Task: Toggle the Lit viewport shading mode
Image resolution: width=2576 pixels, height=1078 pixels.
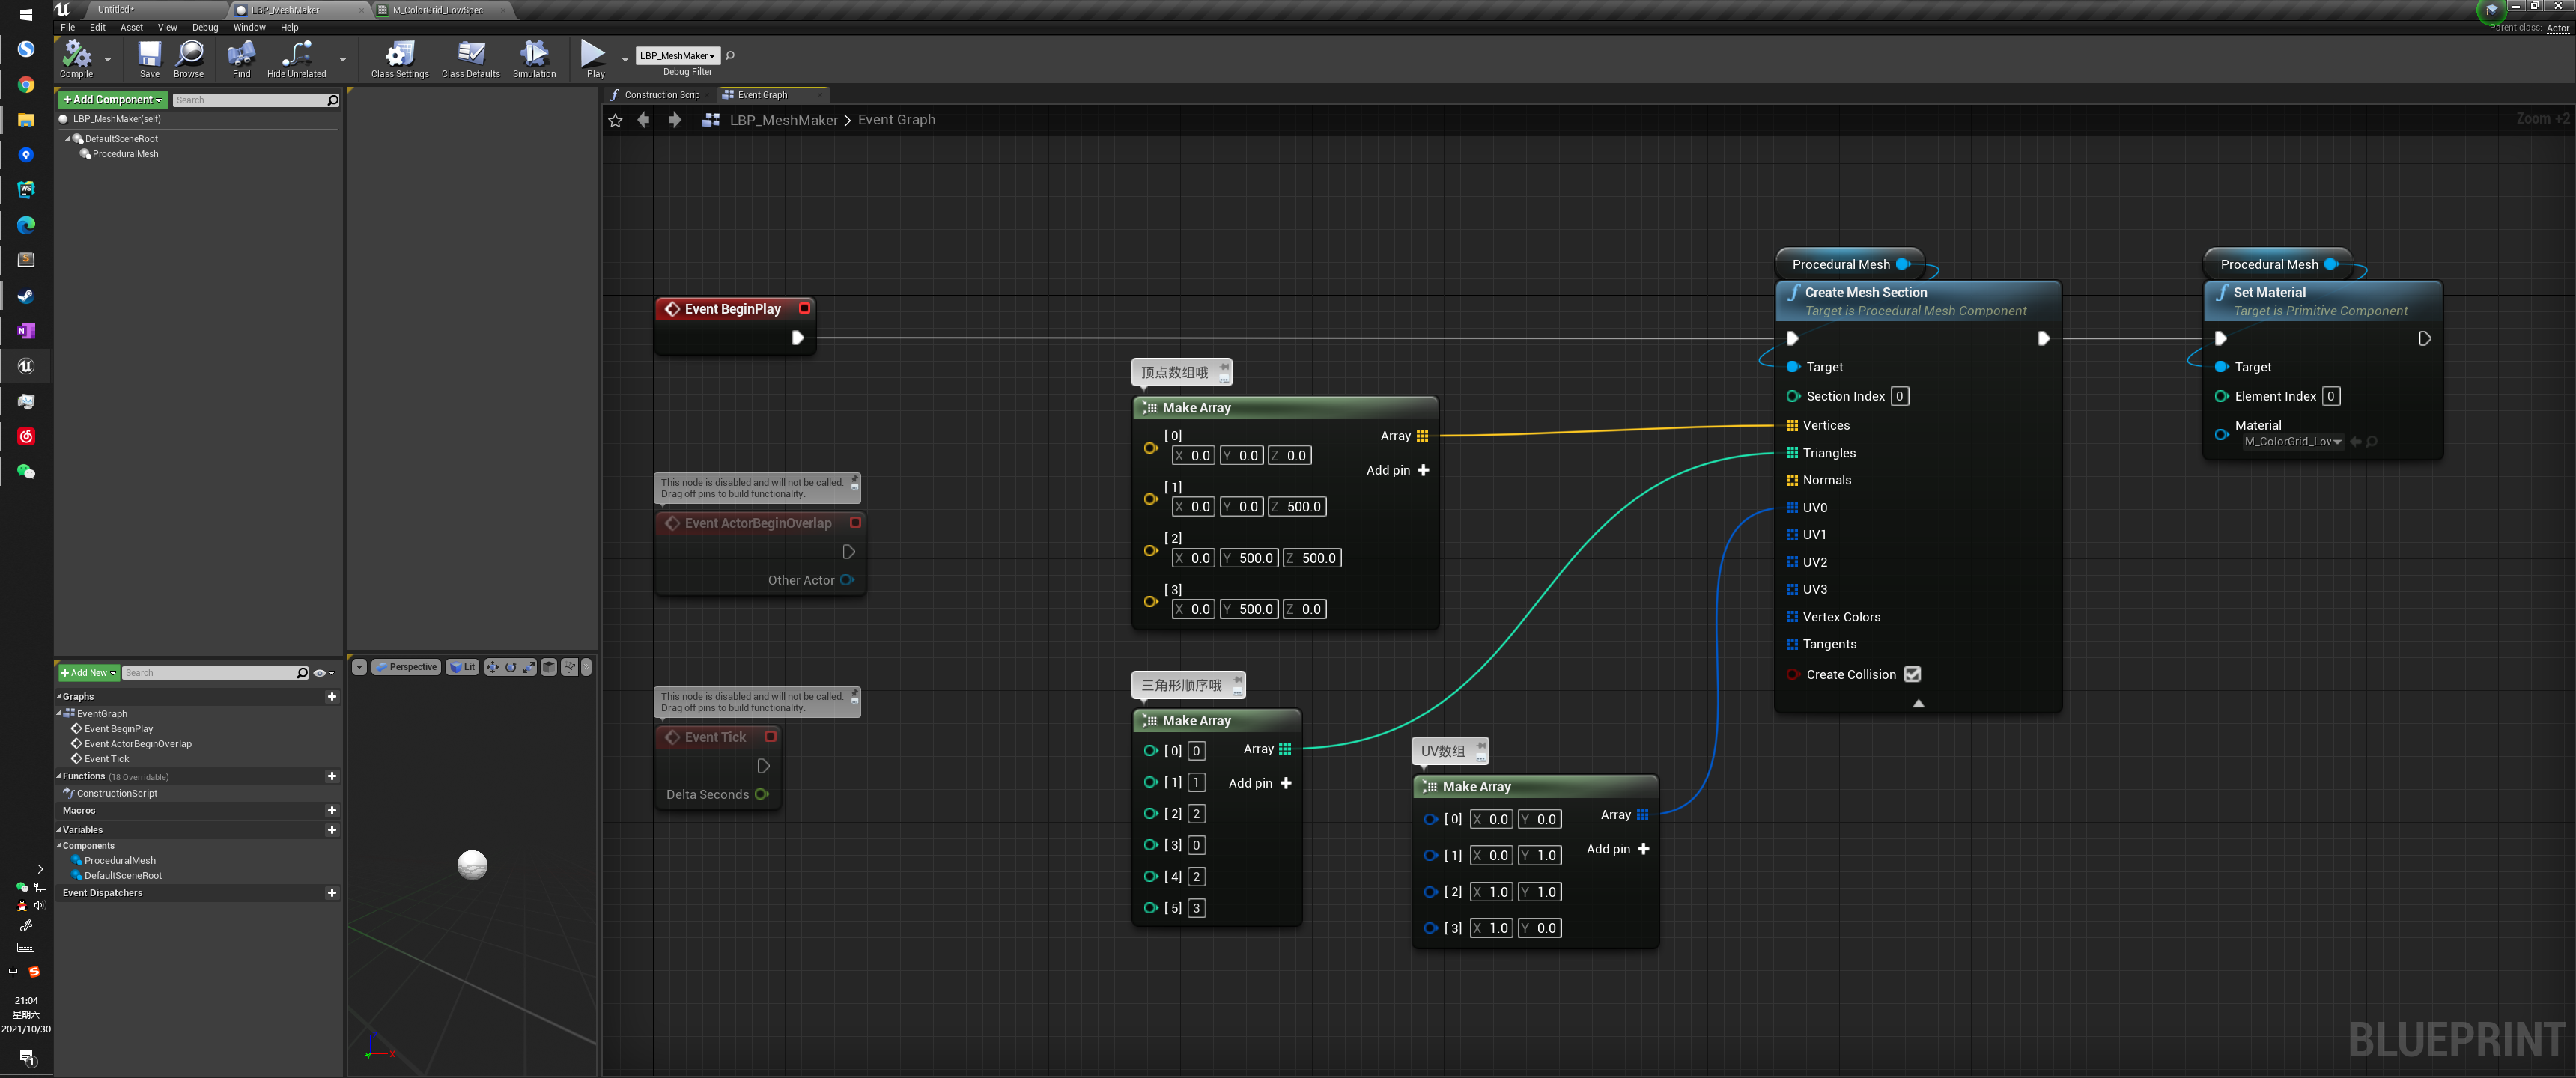Action: tap(461, 666)
